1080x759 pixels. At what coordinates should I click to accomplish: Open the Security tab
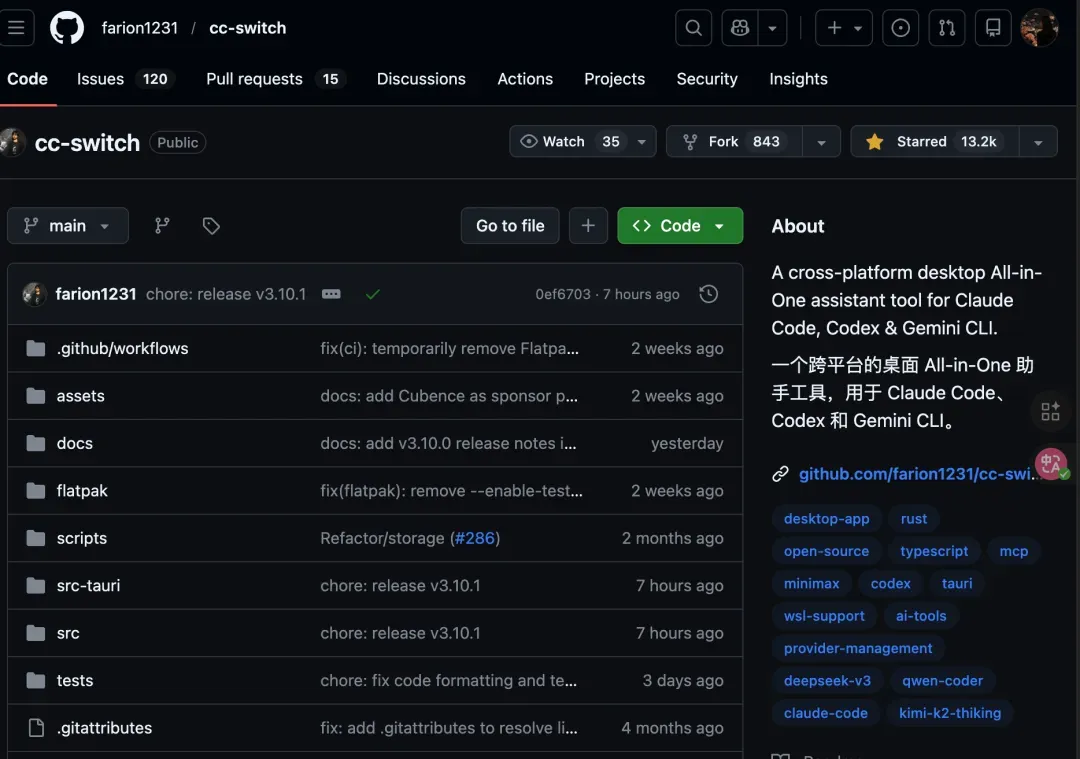707,79
